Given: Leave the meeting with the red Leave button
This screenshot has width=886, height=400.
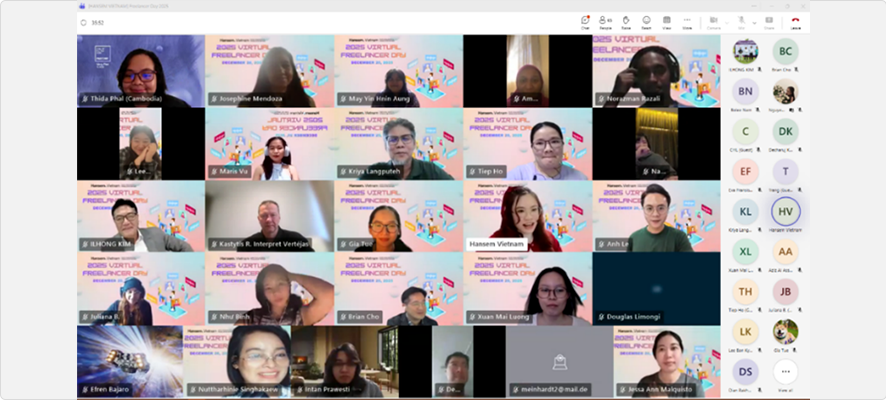Looking at the screenshot, I should (x=796, y=22).
